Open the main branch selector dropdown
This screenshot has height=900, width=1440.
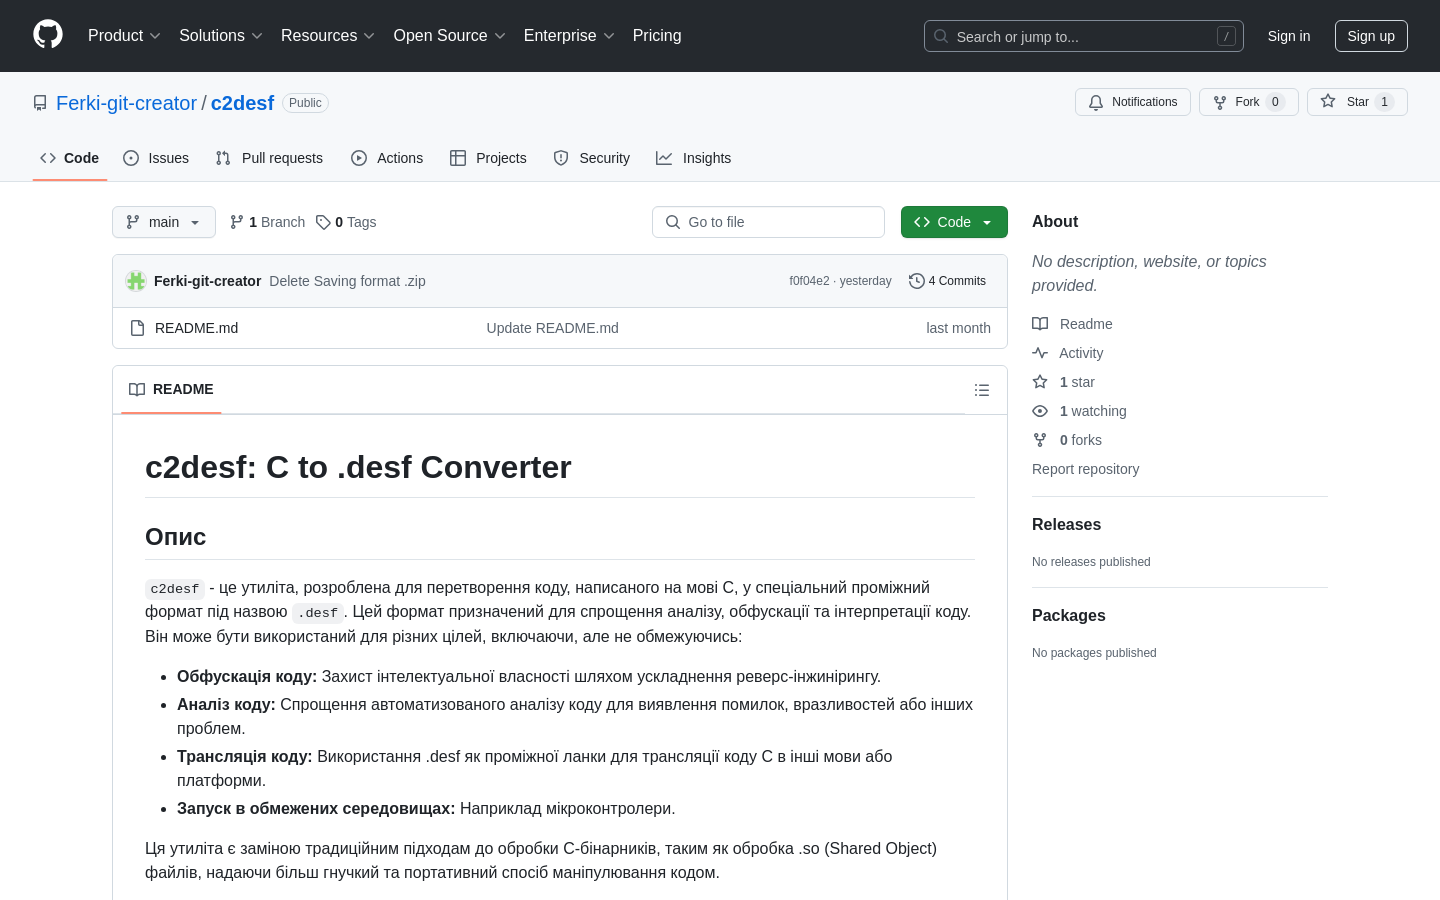(164, 222)
